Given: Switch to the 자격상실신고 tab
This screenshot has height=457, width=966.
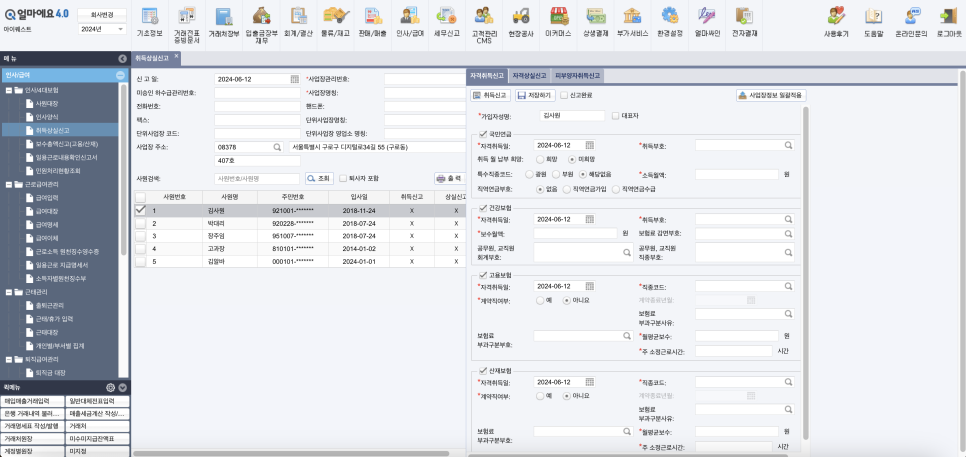Looking at the screenshot, I should 529,76.
